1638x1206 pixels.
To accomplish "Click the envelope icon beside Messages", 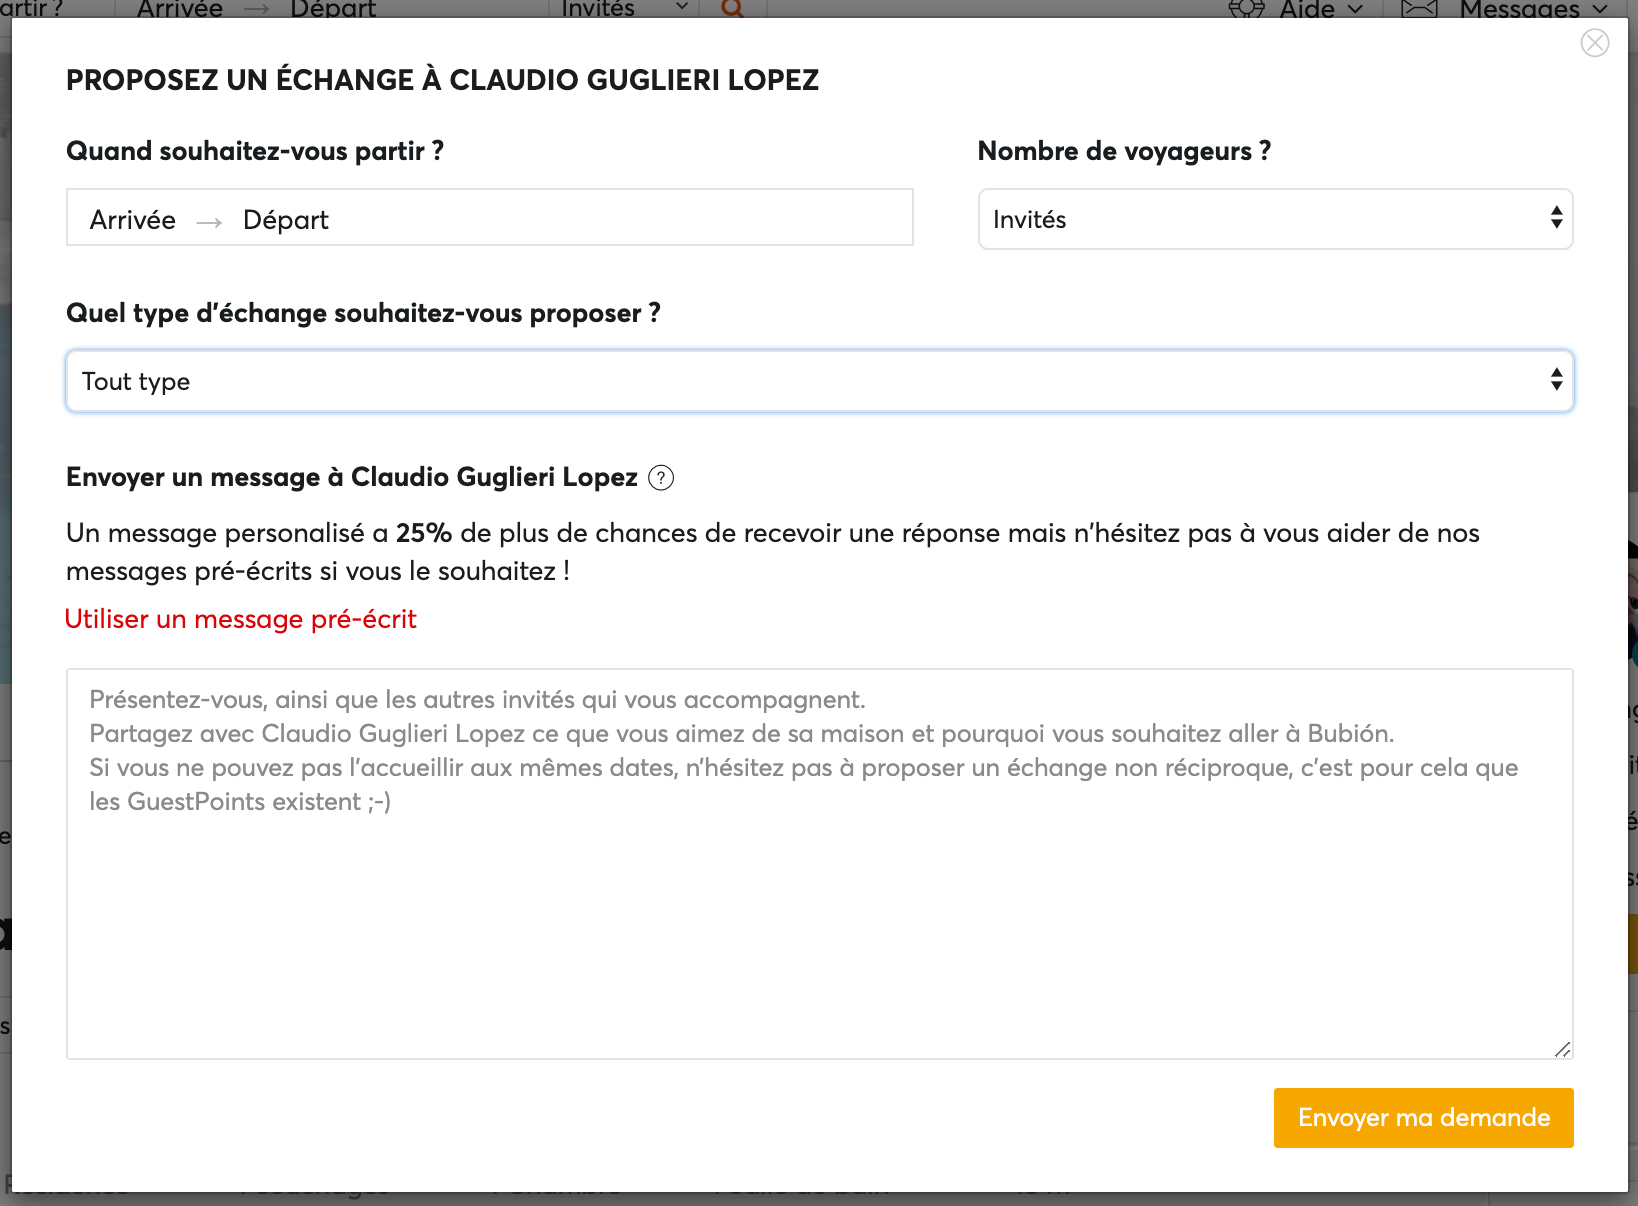I will coord(1419,9).
